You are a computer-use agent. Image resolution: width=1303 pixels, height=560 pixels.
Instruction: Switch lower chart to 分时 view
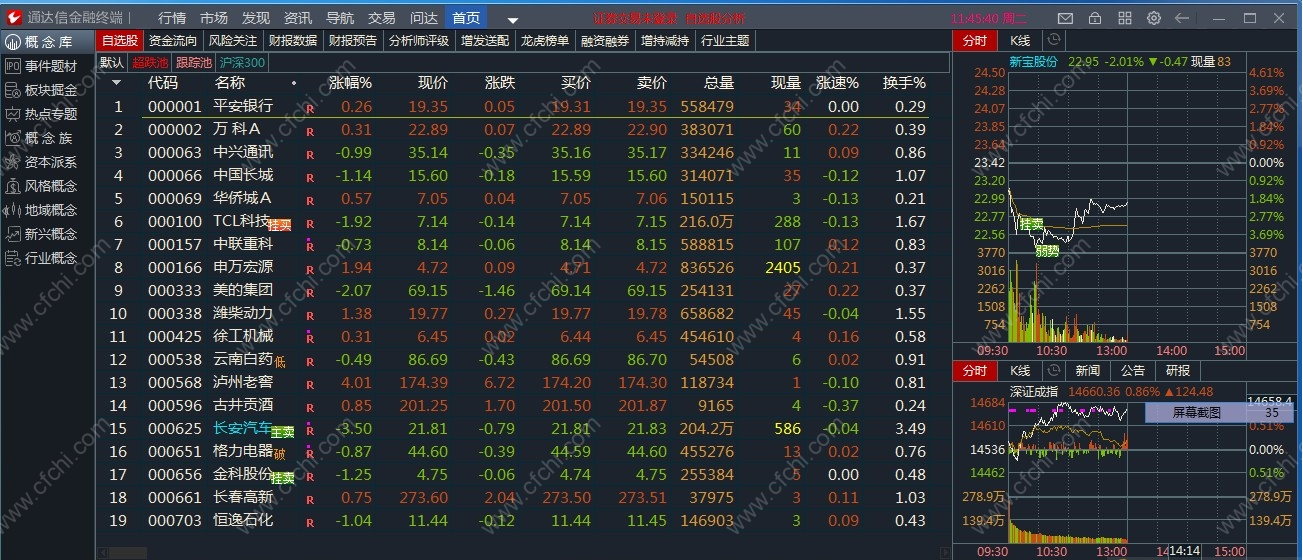pos(974,371)
